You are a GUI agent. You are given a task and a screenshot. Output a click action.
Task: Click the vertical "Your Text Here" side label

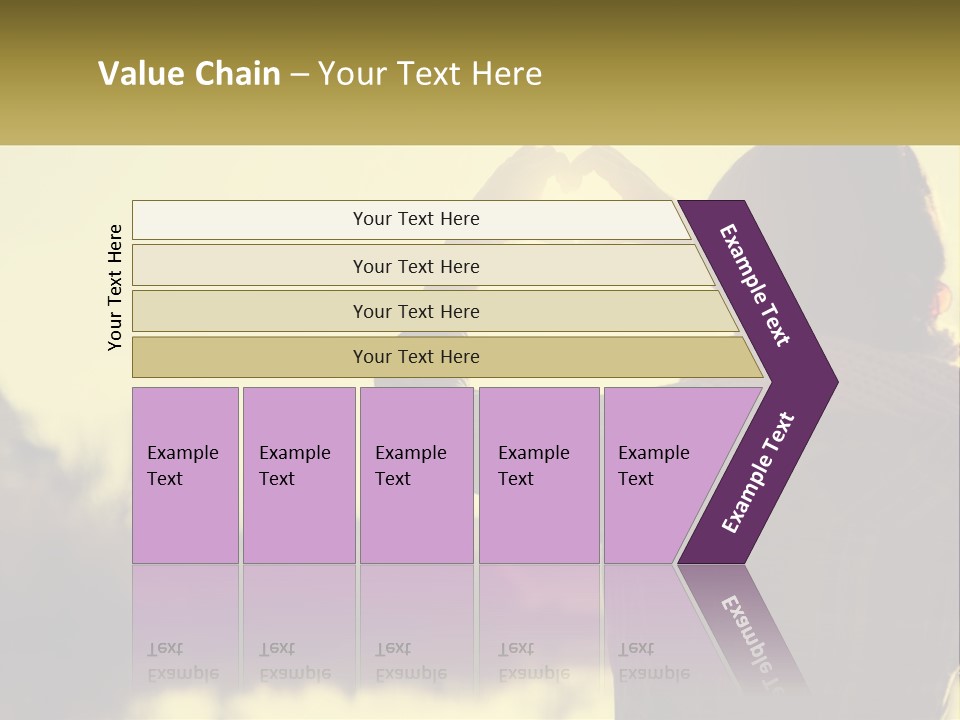[116, 287]
